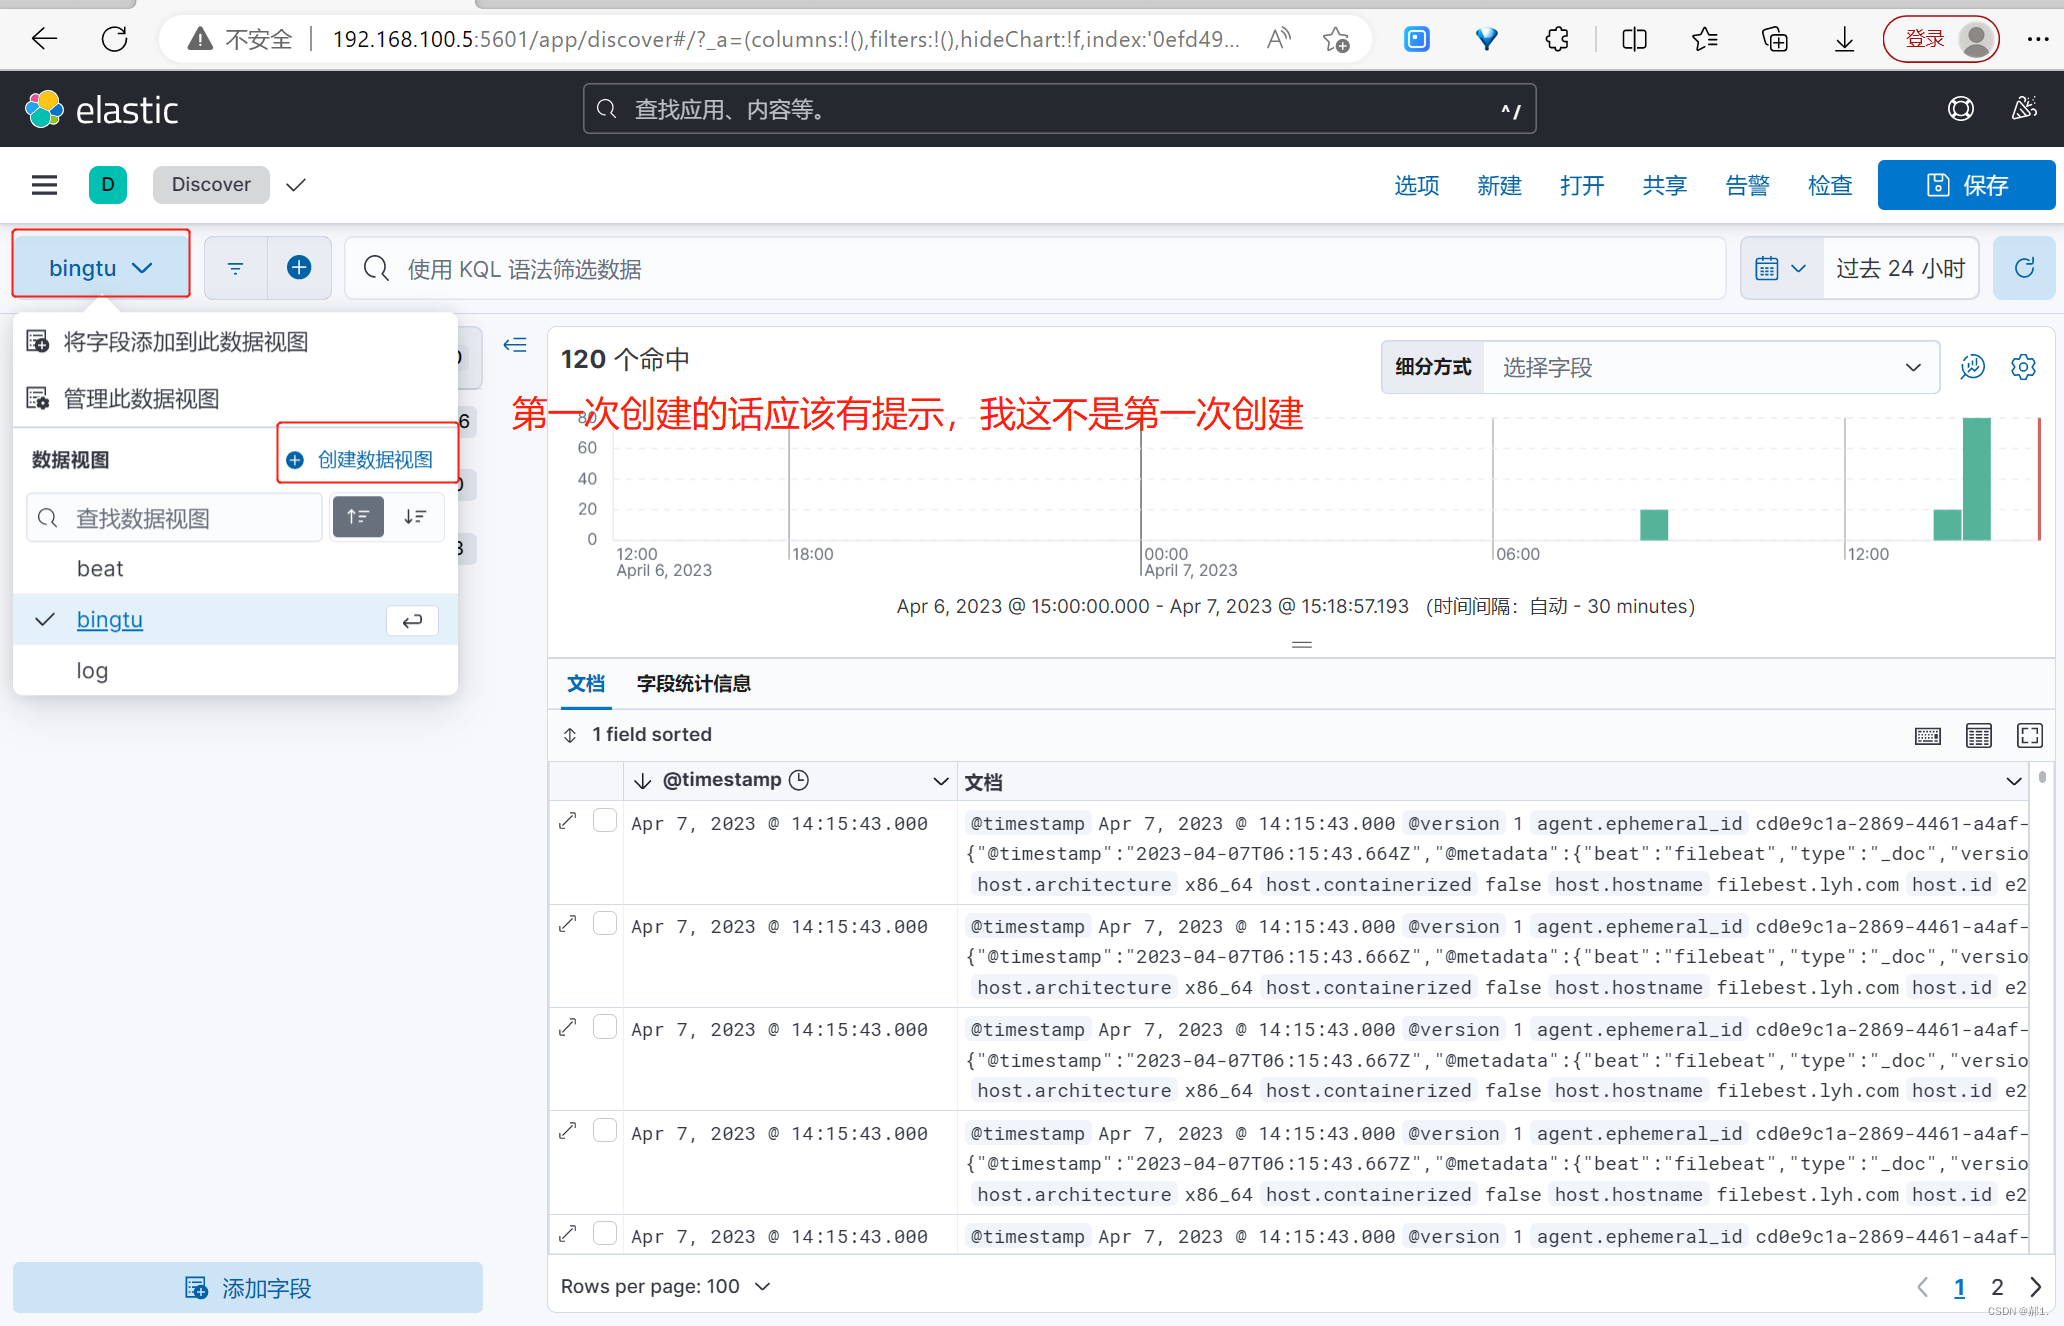
Task: Open document column options chevron
Action: (2013, 781)
